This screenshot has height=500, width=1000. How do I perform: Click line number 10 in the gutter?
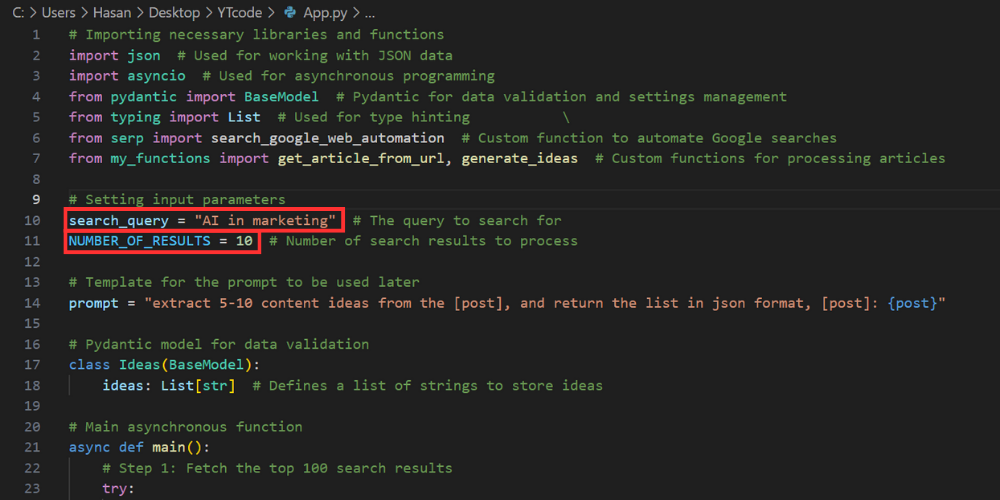(33, 221)
